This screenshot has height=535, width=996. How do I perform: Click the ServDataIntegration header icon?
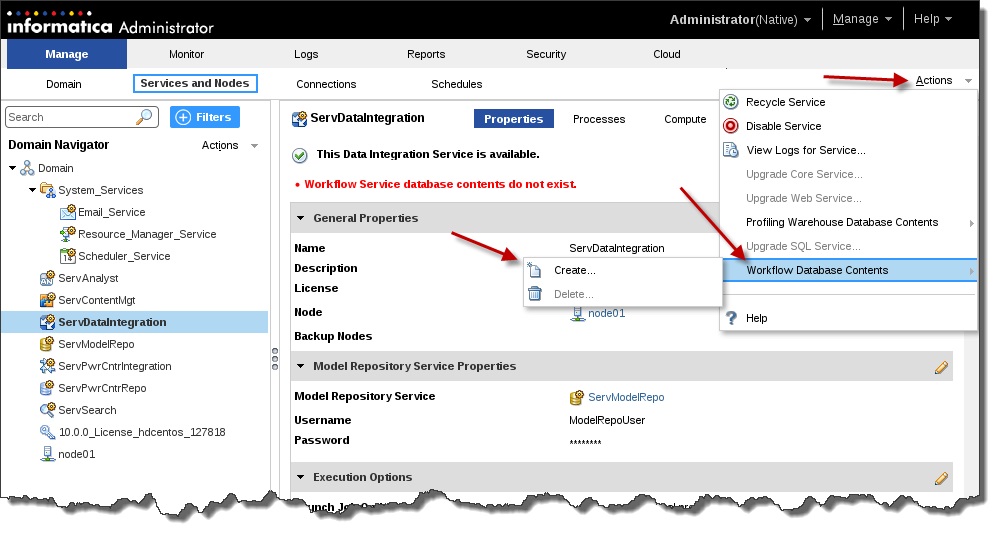(x=299, y=119)
